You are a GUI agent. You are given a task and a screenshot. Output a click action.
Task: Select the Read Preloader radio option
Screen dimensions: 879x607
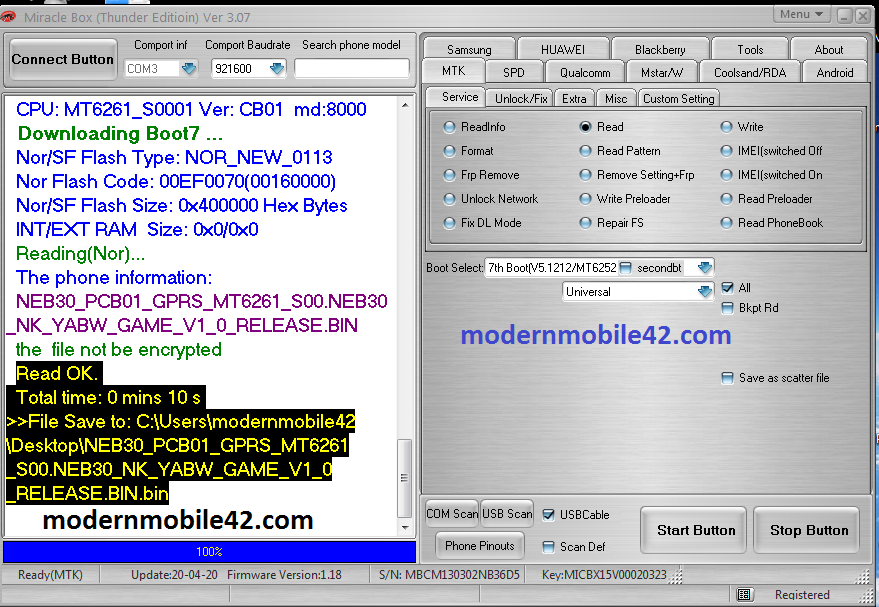tap(727, 199)
